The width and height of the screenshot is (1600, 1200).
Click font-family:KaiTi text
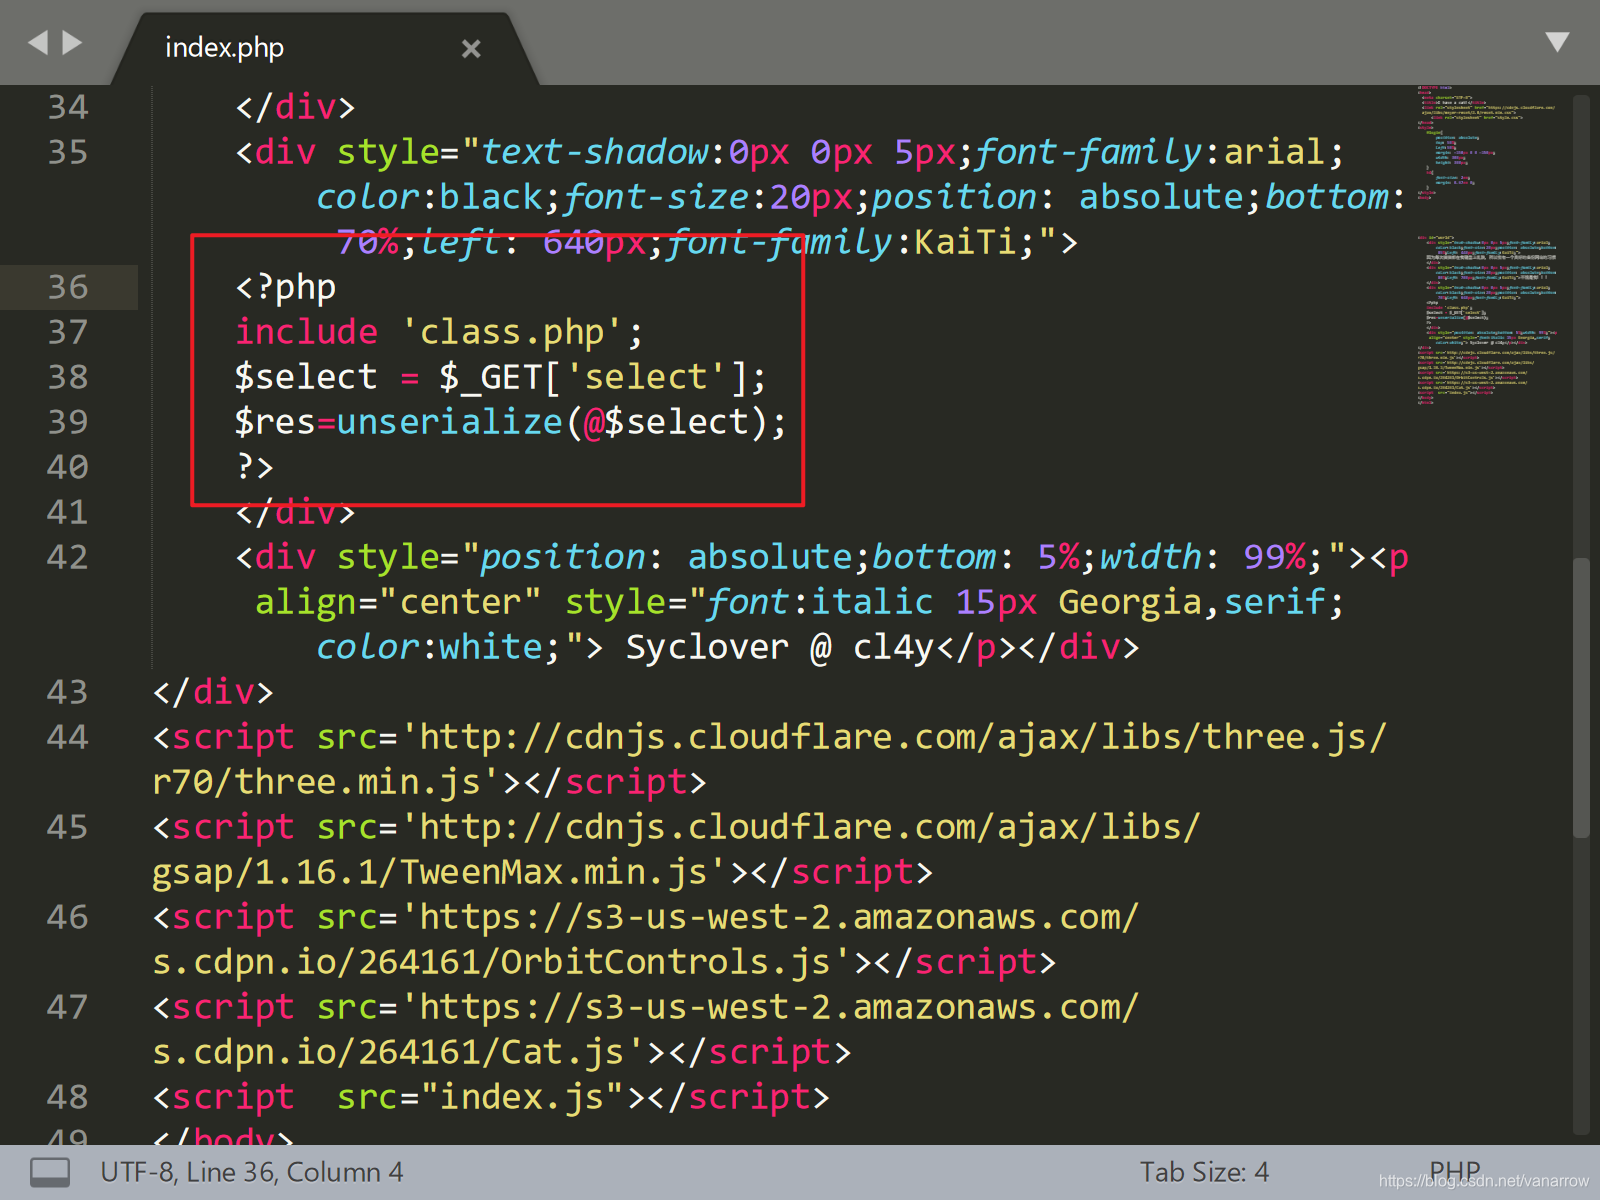[842, 242]
